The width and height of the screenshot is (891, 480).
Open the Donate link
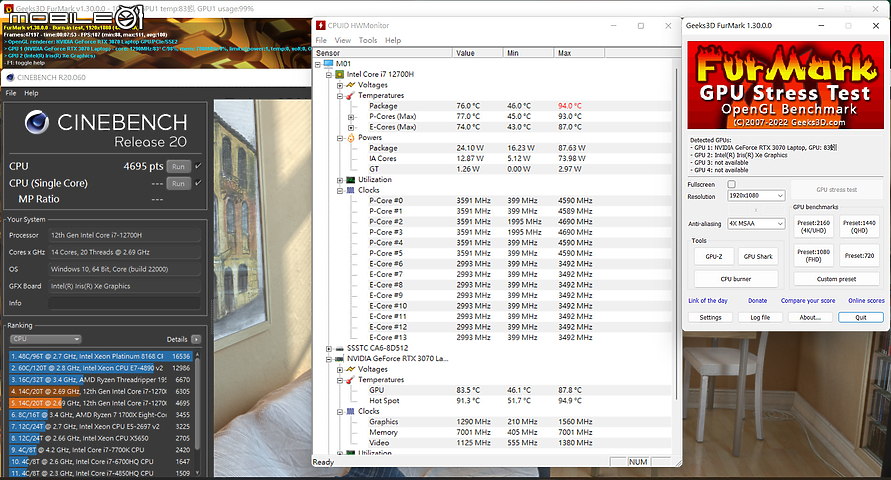[x=757, y=300]
